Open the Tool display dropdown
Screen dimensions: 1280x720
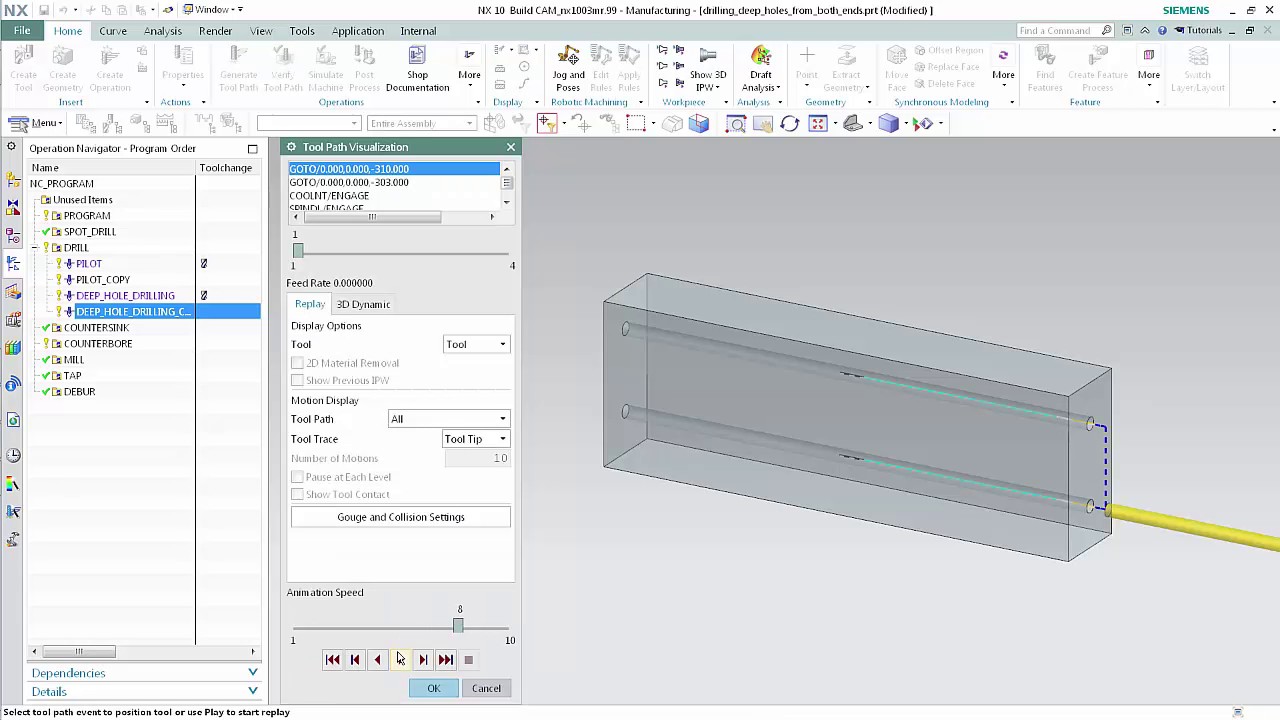click(x=476, y=344)
